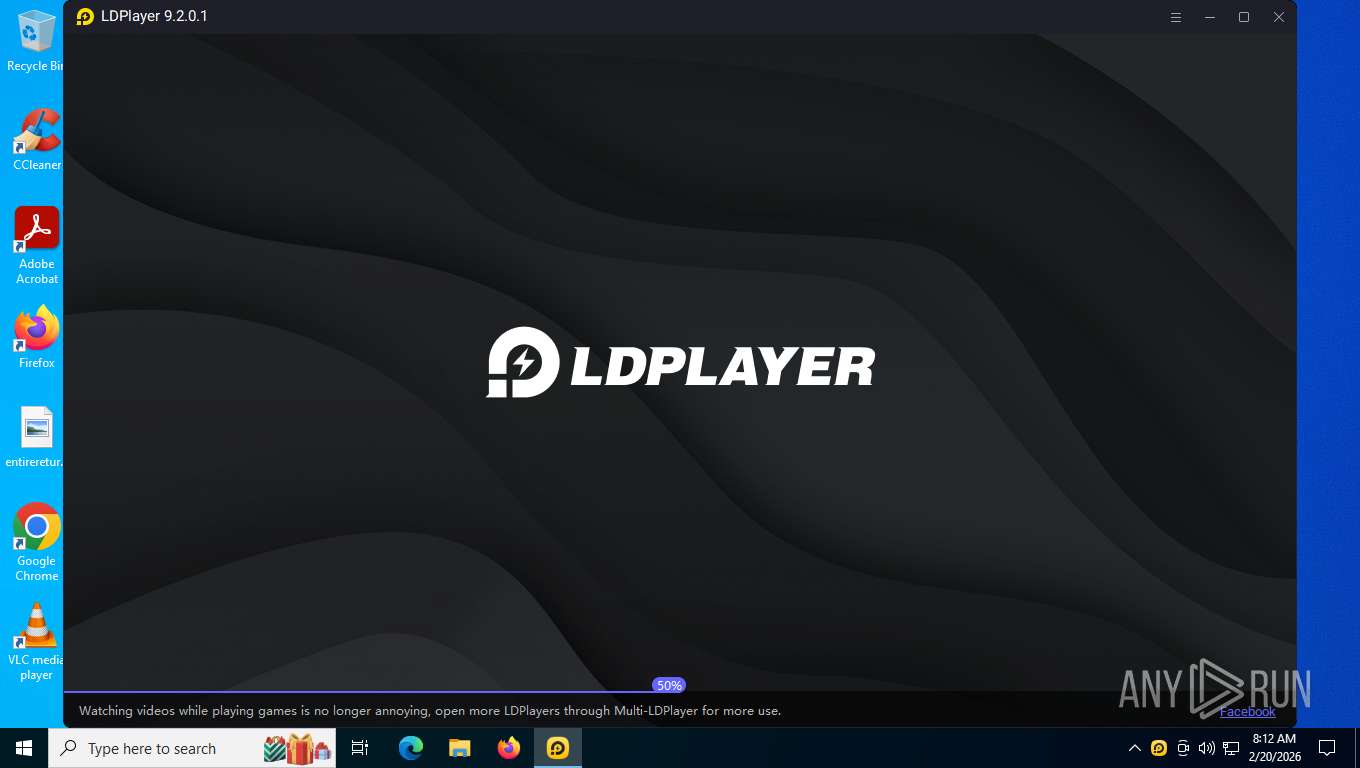The width and height of the screenshot is (1360, 768).
Task: Maximize the LDPlayer window
Action: click(x=1244, y=17)
